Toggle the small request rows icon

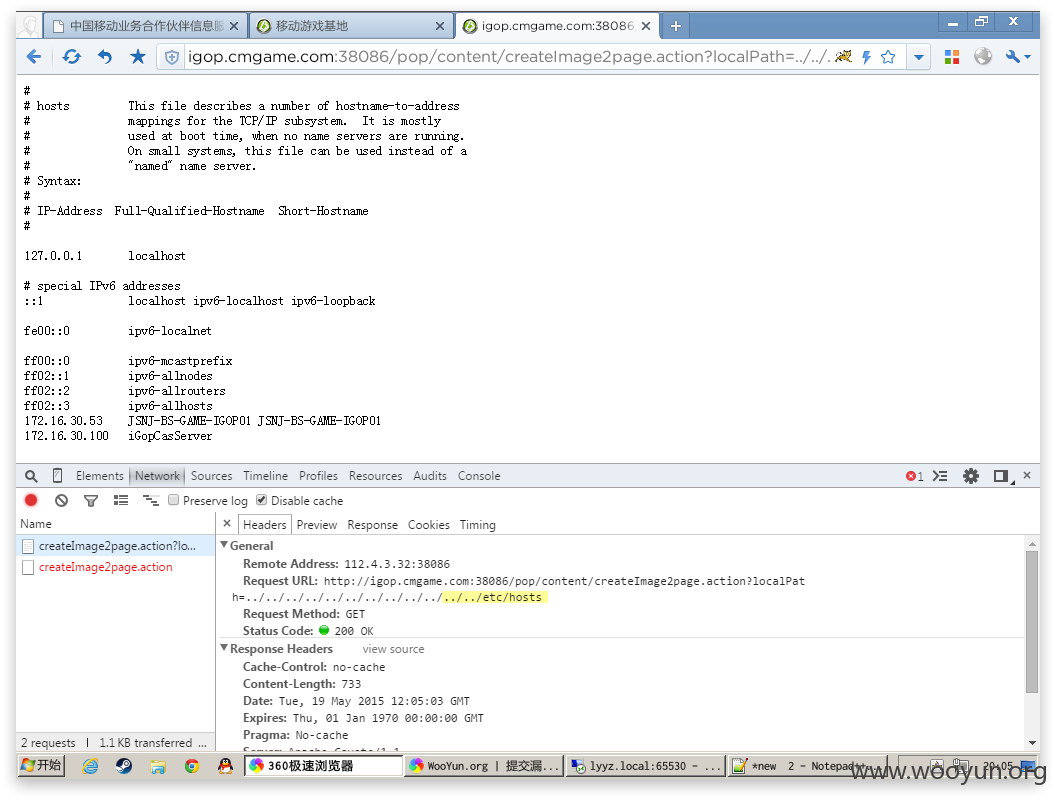click(x=151, y=500)
